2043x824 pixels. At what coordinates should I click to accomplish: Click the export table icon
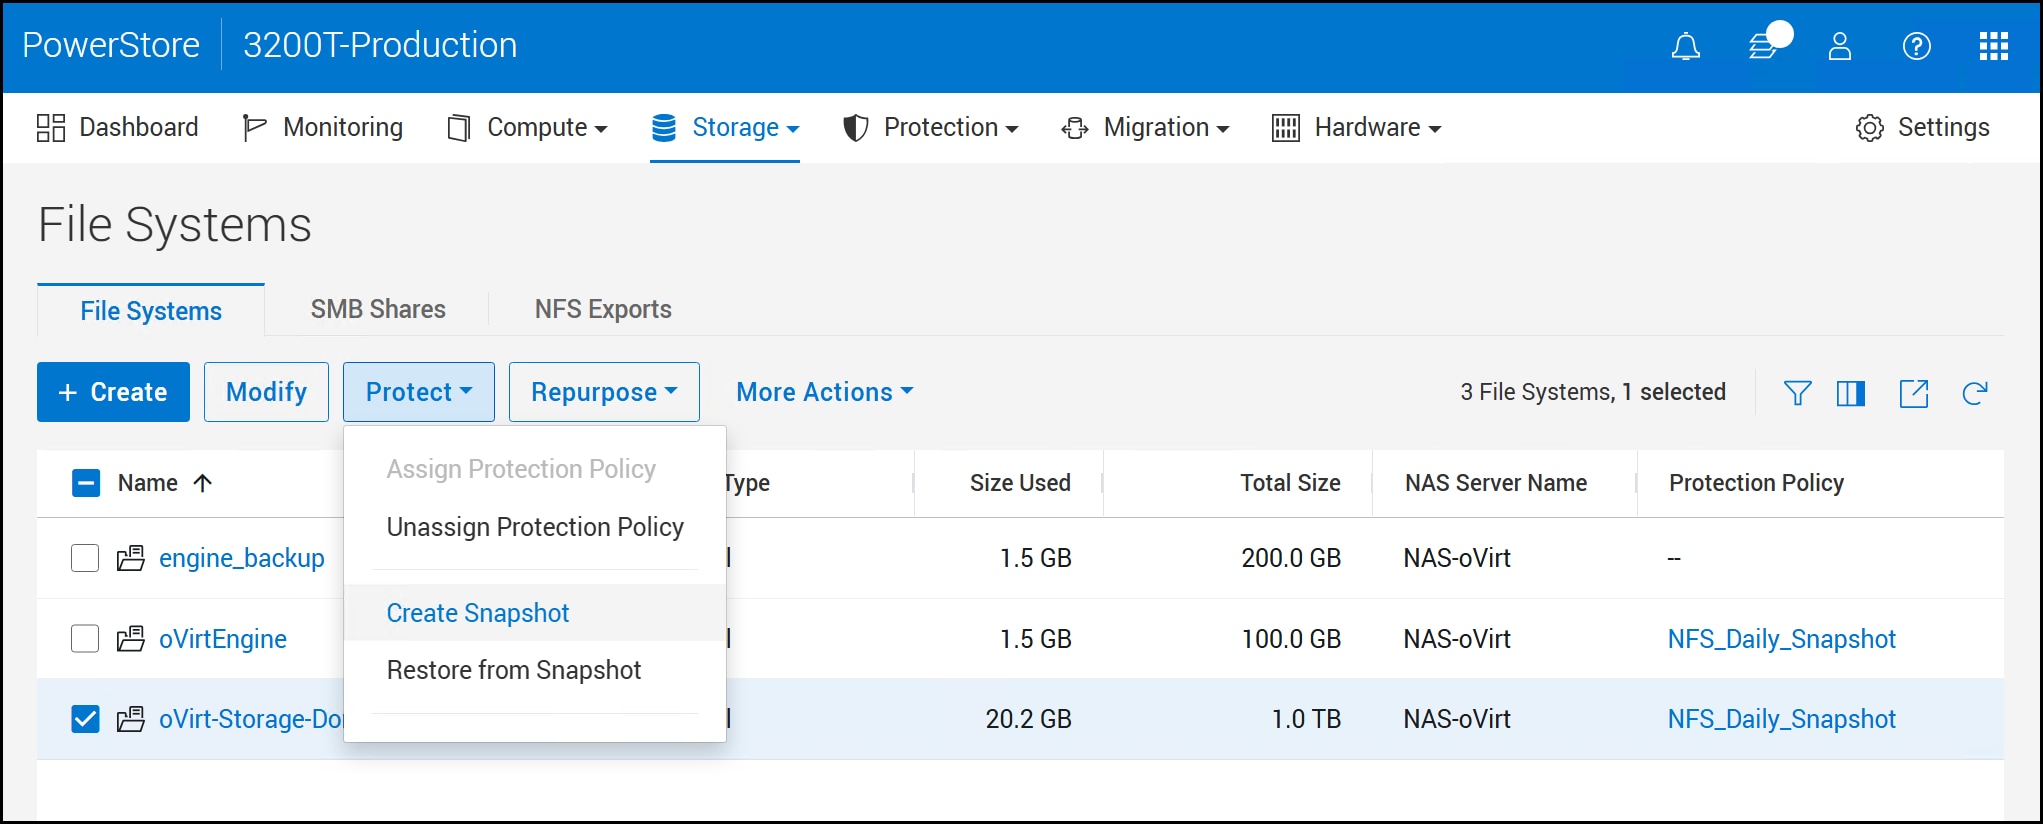click(x=1913, y=393)
